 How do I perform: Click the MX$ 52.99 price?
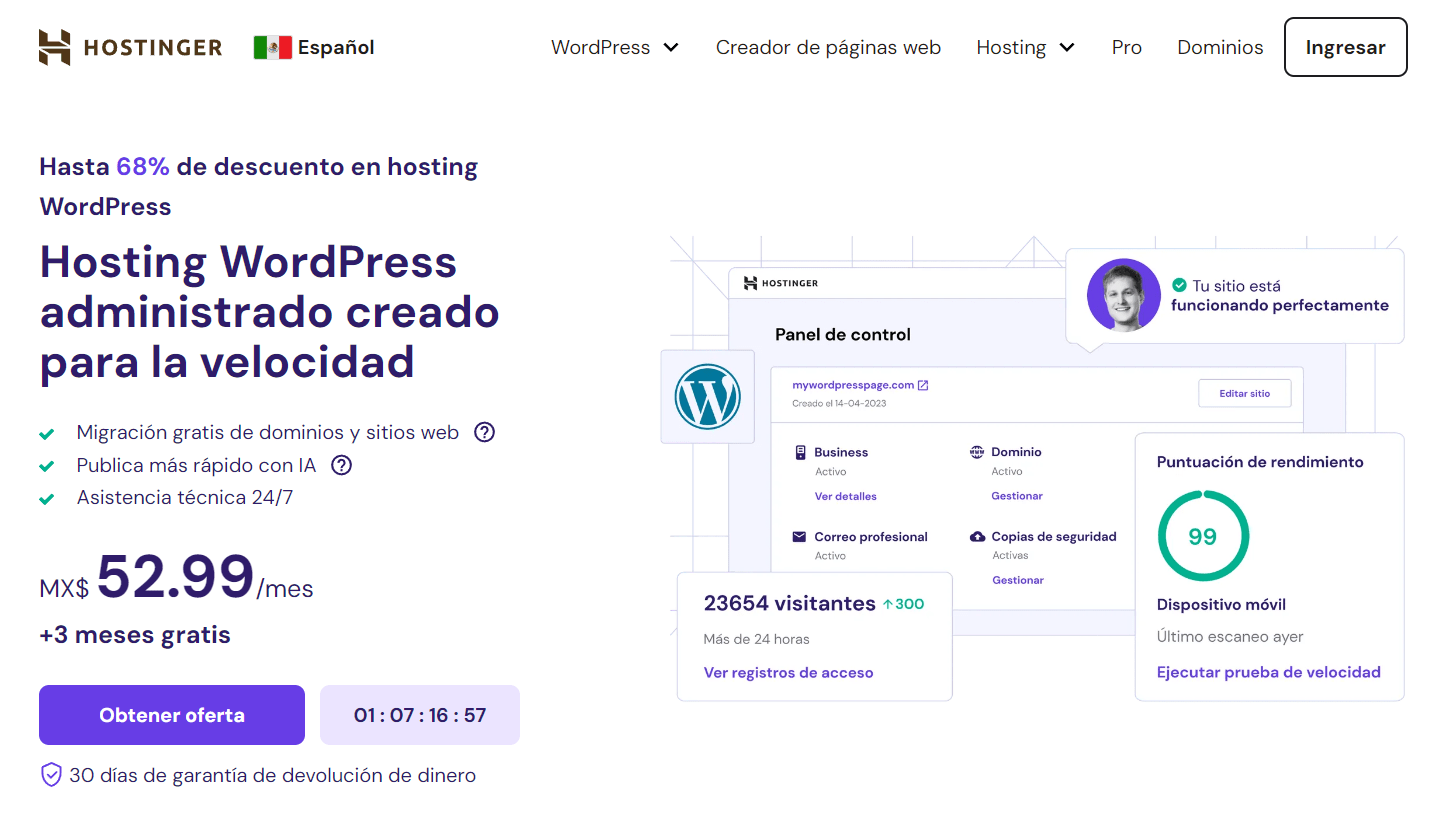[x=176, y=578]
